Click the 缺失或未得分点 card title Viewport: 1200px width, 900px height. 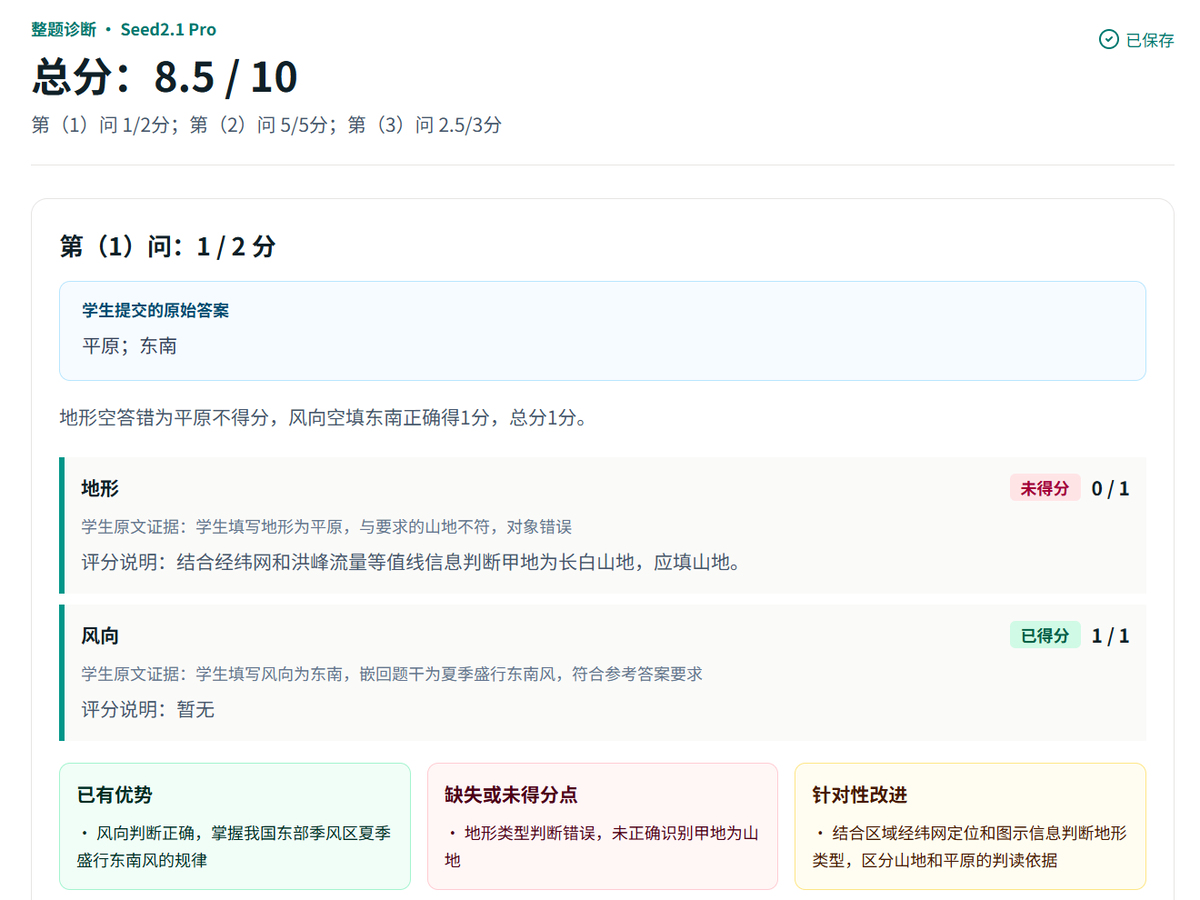(x=511, y=795)
